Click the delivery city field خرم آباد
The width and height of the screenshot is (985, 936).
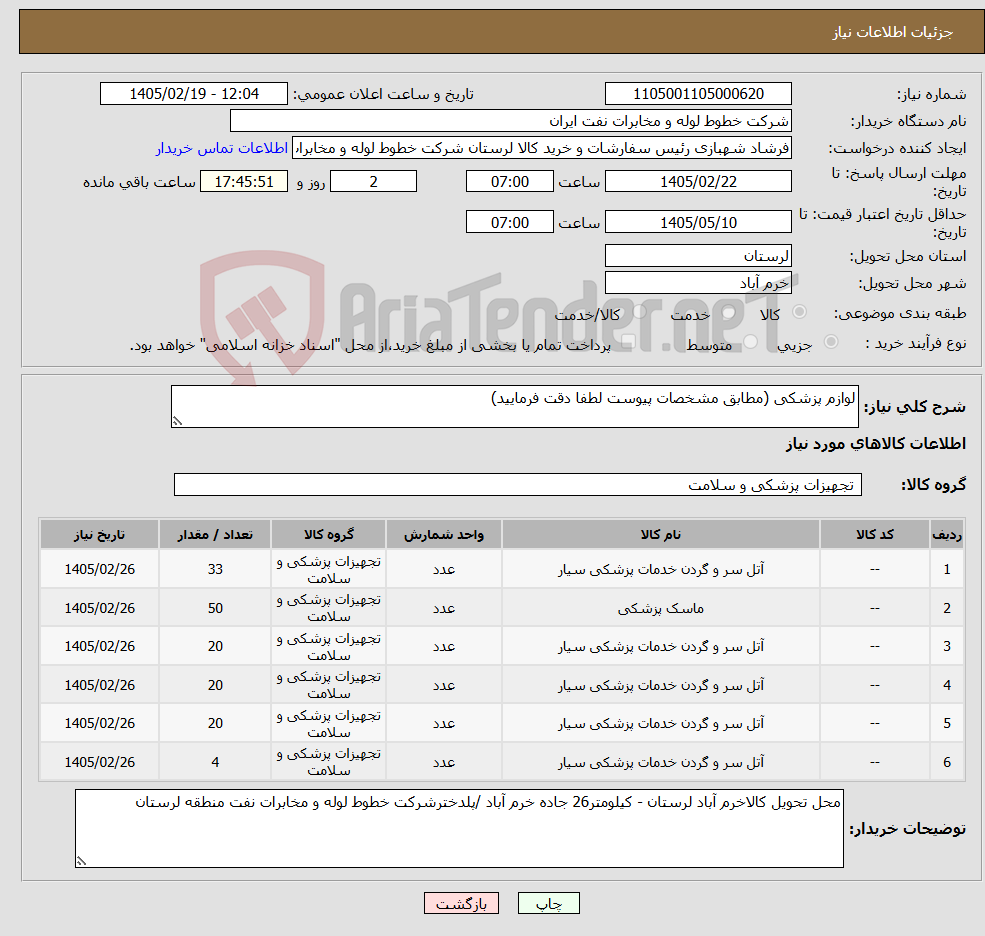coord(698,283)
